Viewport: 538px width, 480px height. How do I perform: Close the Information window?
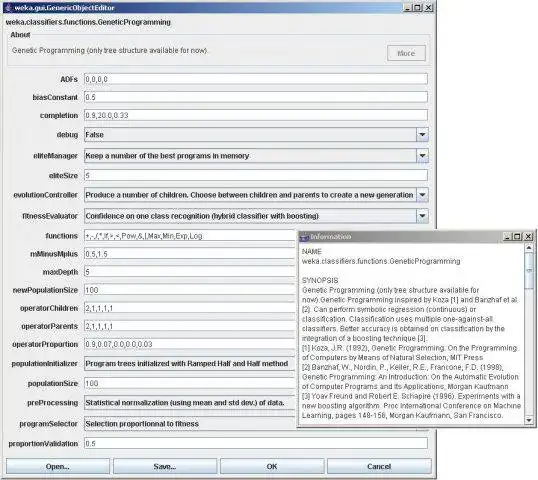tap(528, 236)
